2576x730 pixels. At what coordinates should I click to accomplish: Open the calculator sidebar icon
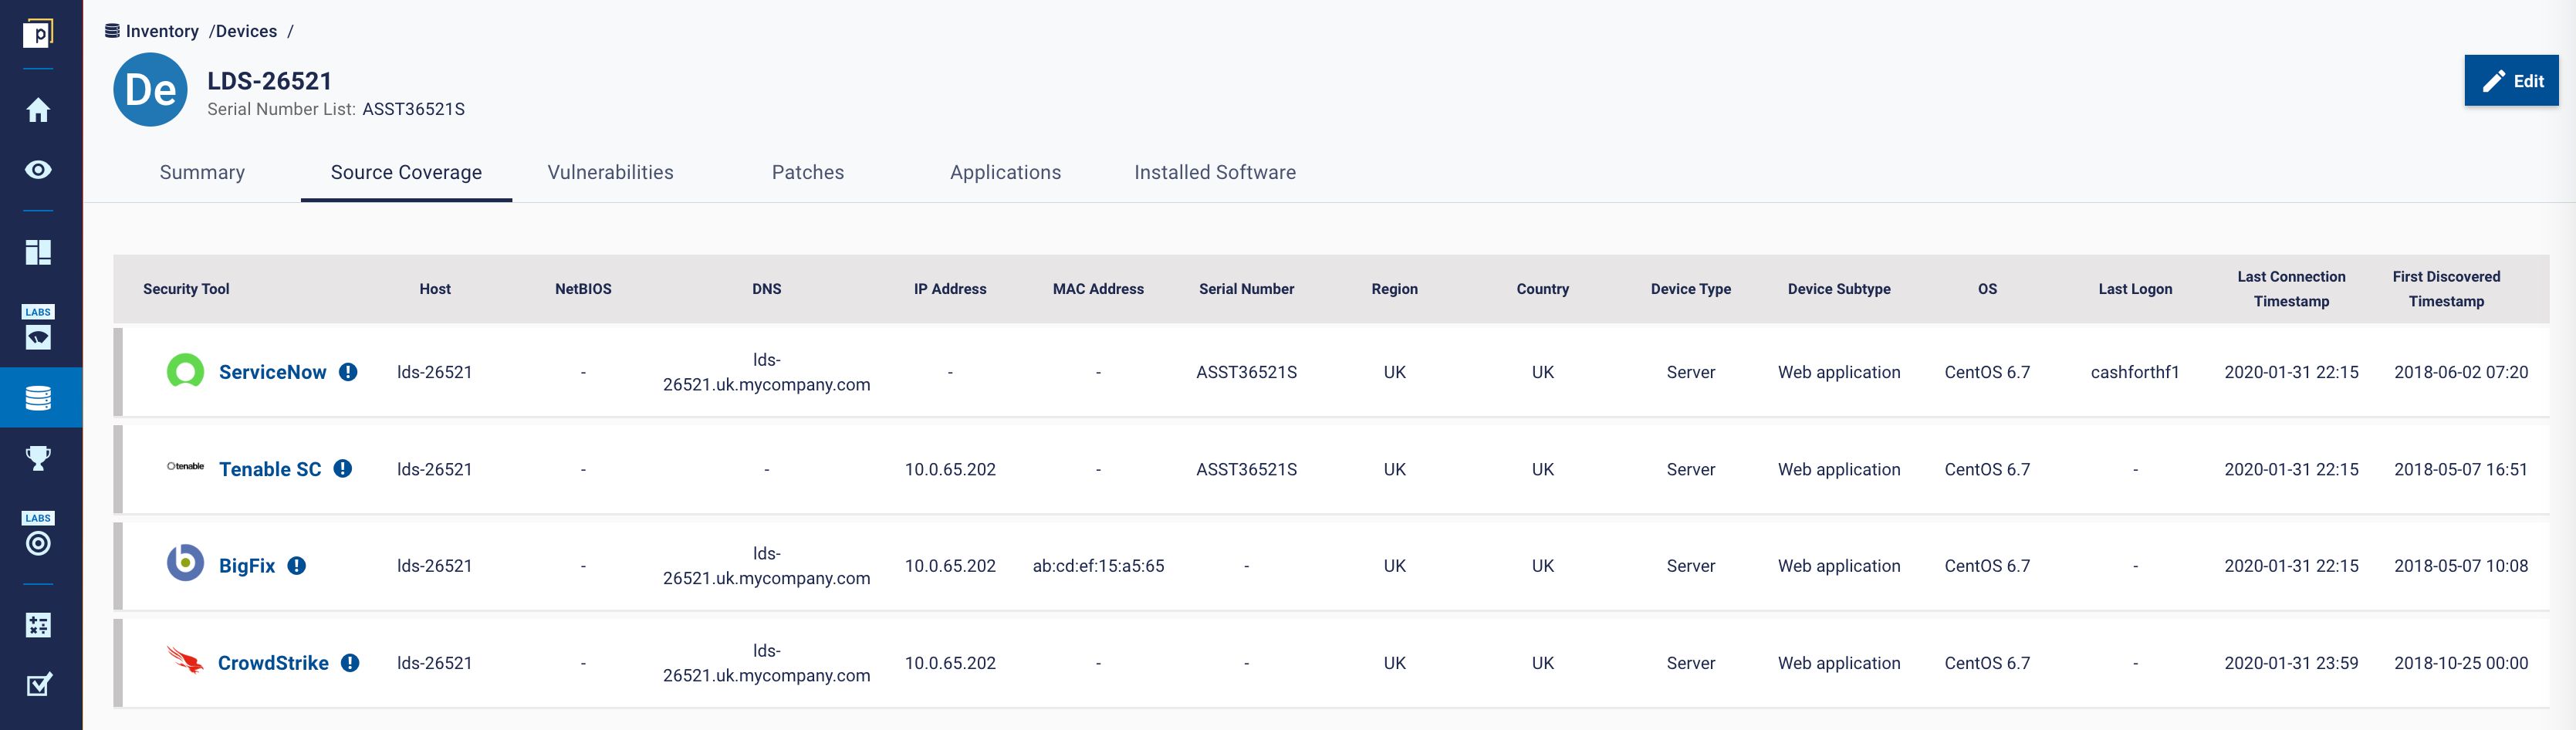(38, 626)
